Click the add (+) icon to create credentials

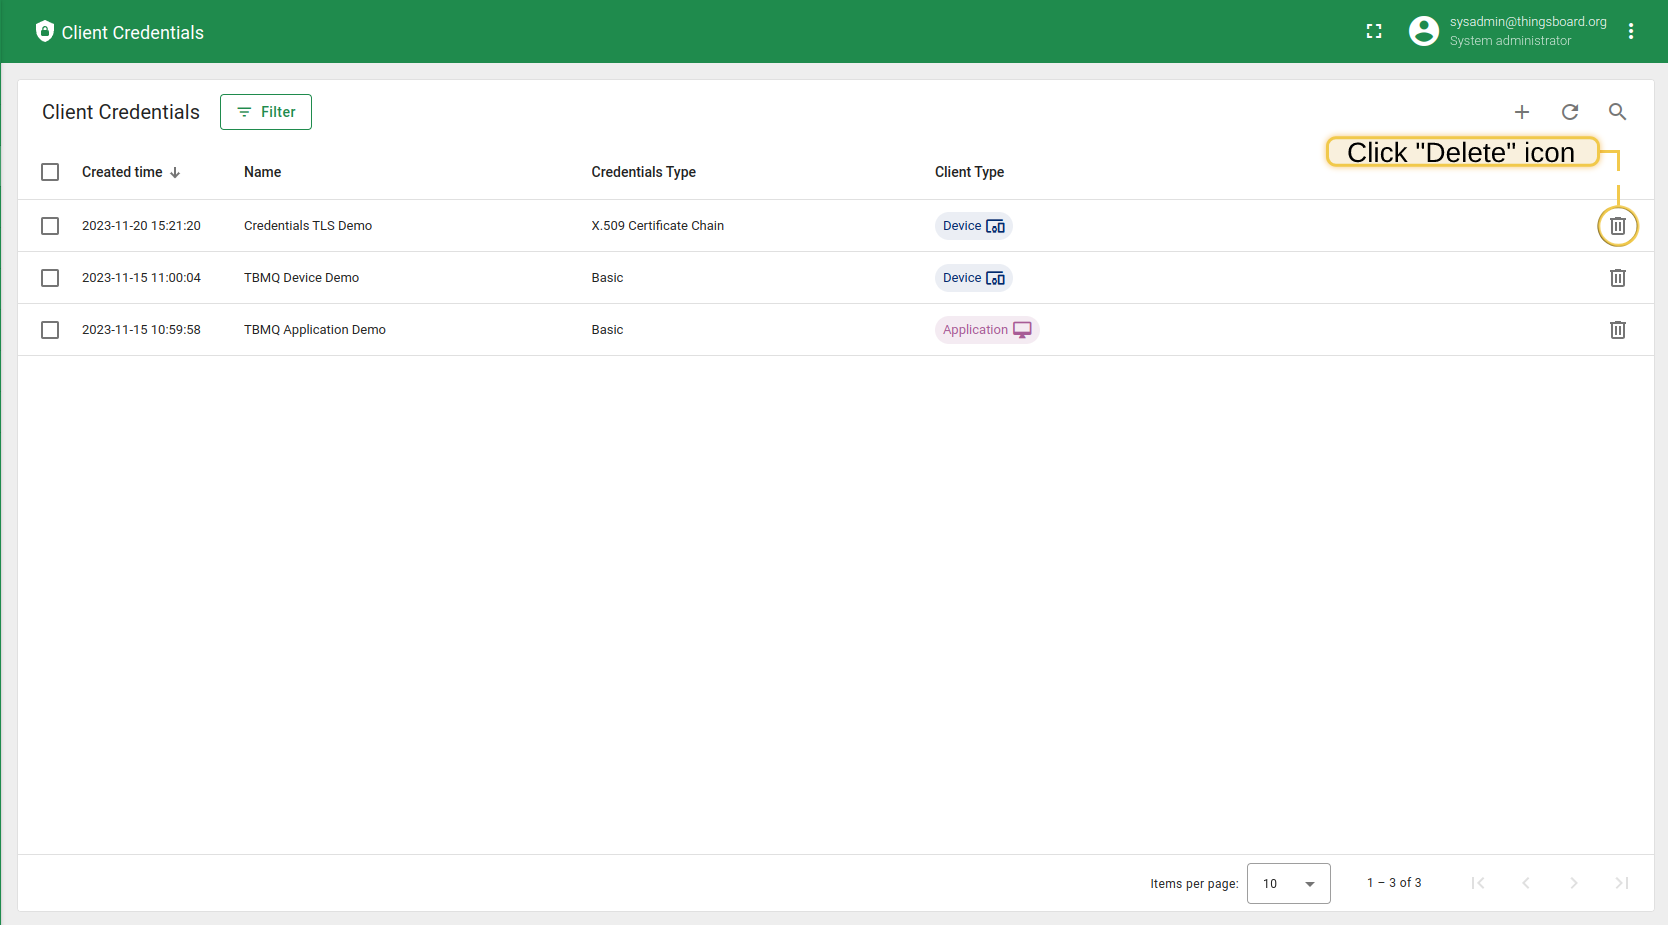[x=1521, y=112]
